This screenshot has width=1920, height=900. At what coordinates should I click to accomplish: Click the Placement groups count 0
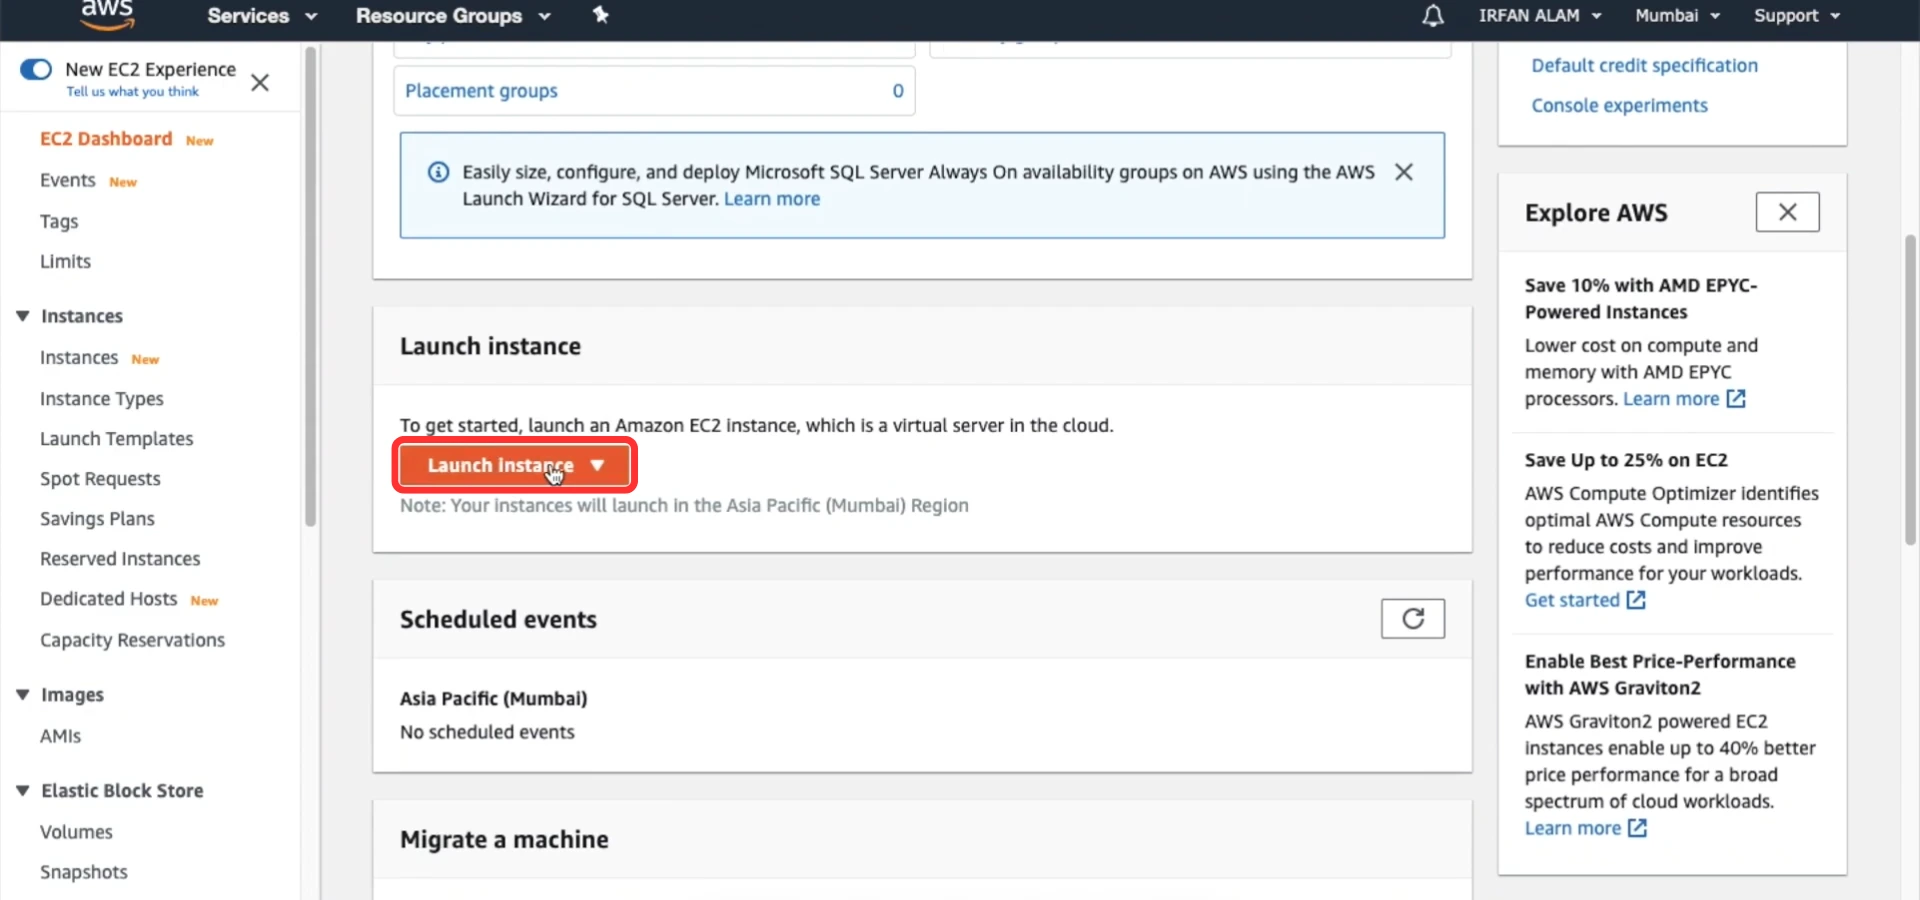[898, 91]
